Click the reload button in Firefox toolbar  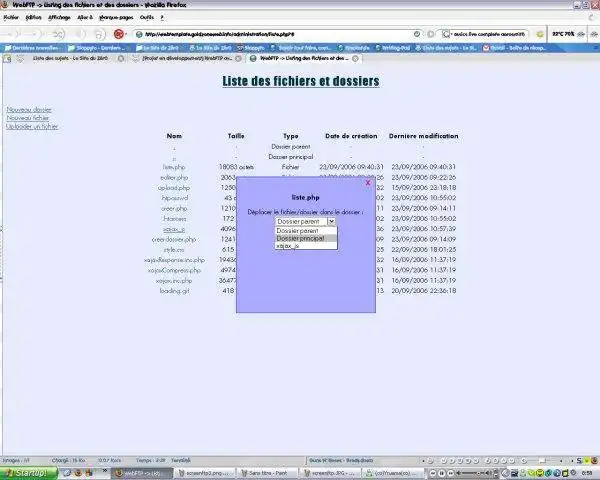click(x=58, y=34)
